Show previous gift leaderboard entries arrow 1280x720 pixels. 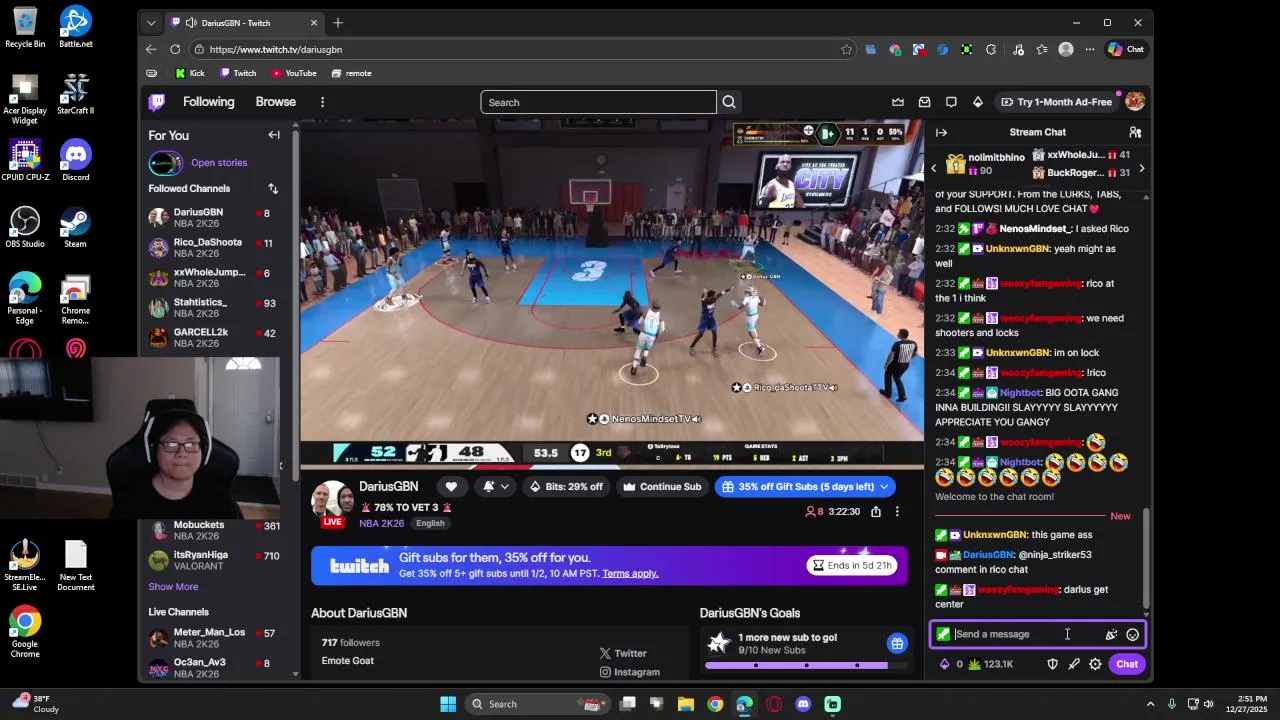pos(934,168)
